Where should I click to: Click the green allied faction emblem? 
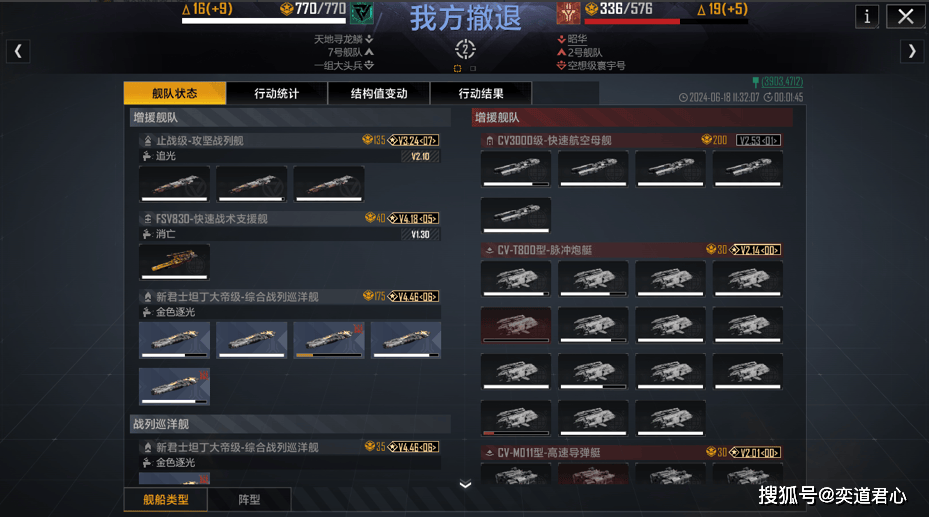361,13
